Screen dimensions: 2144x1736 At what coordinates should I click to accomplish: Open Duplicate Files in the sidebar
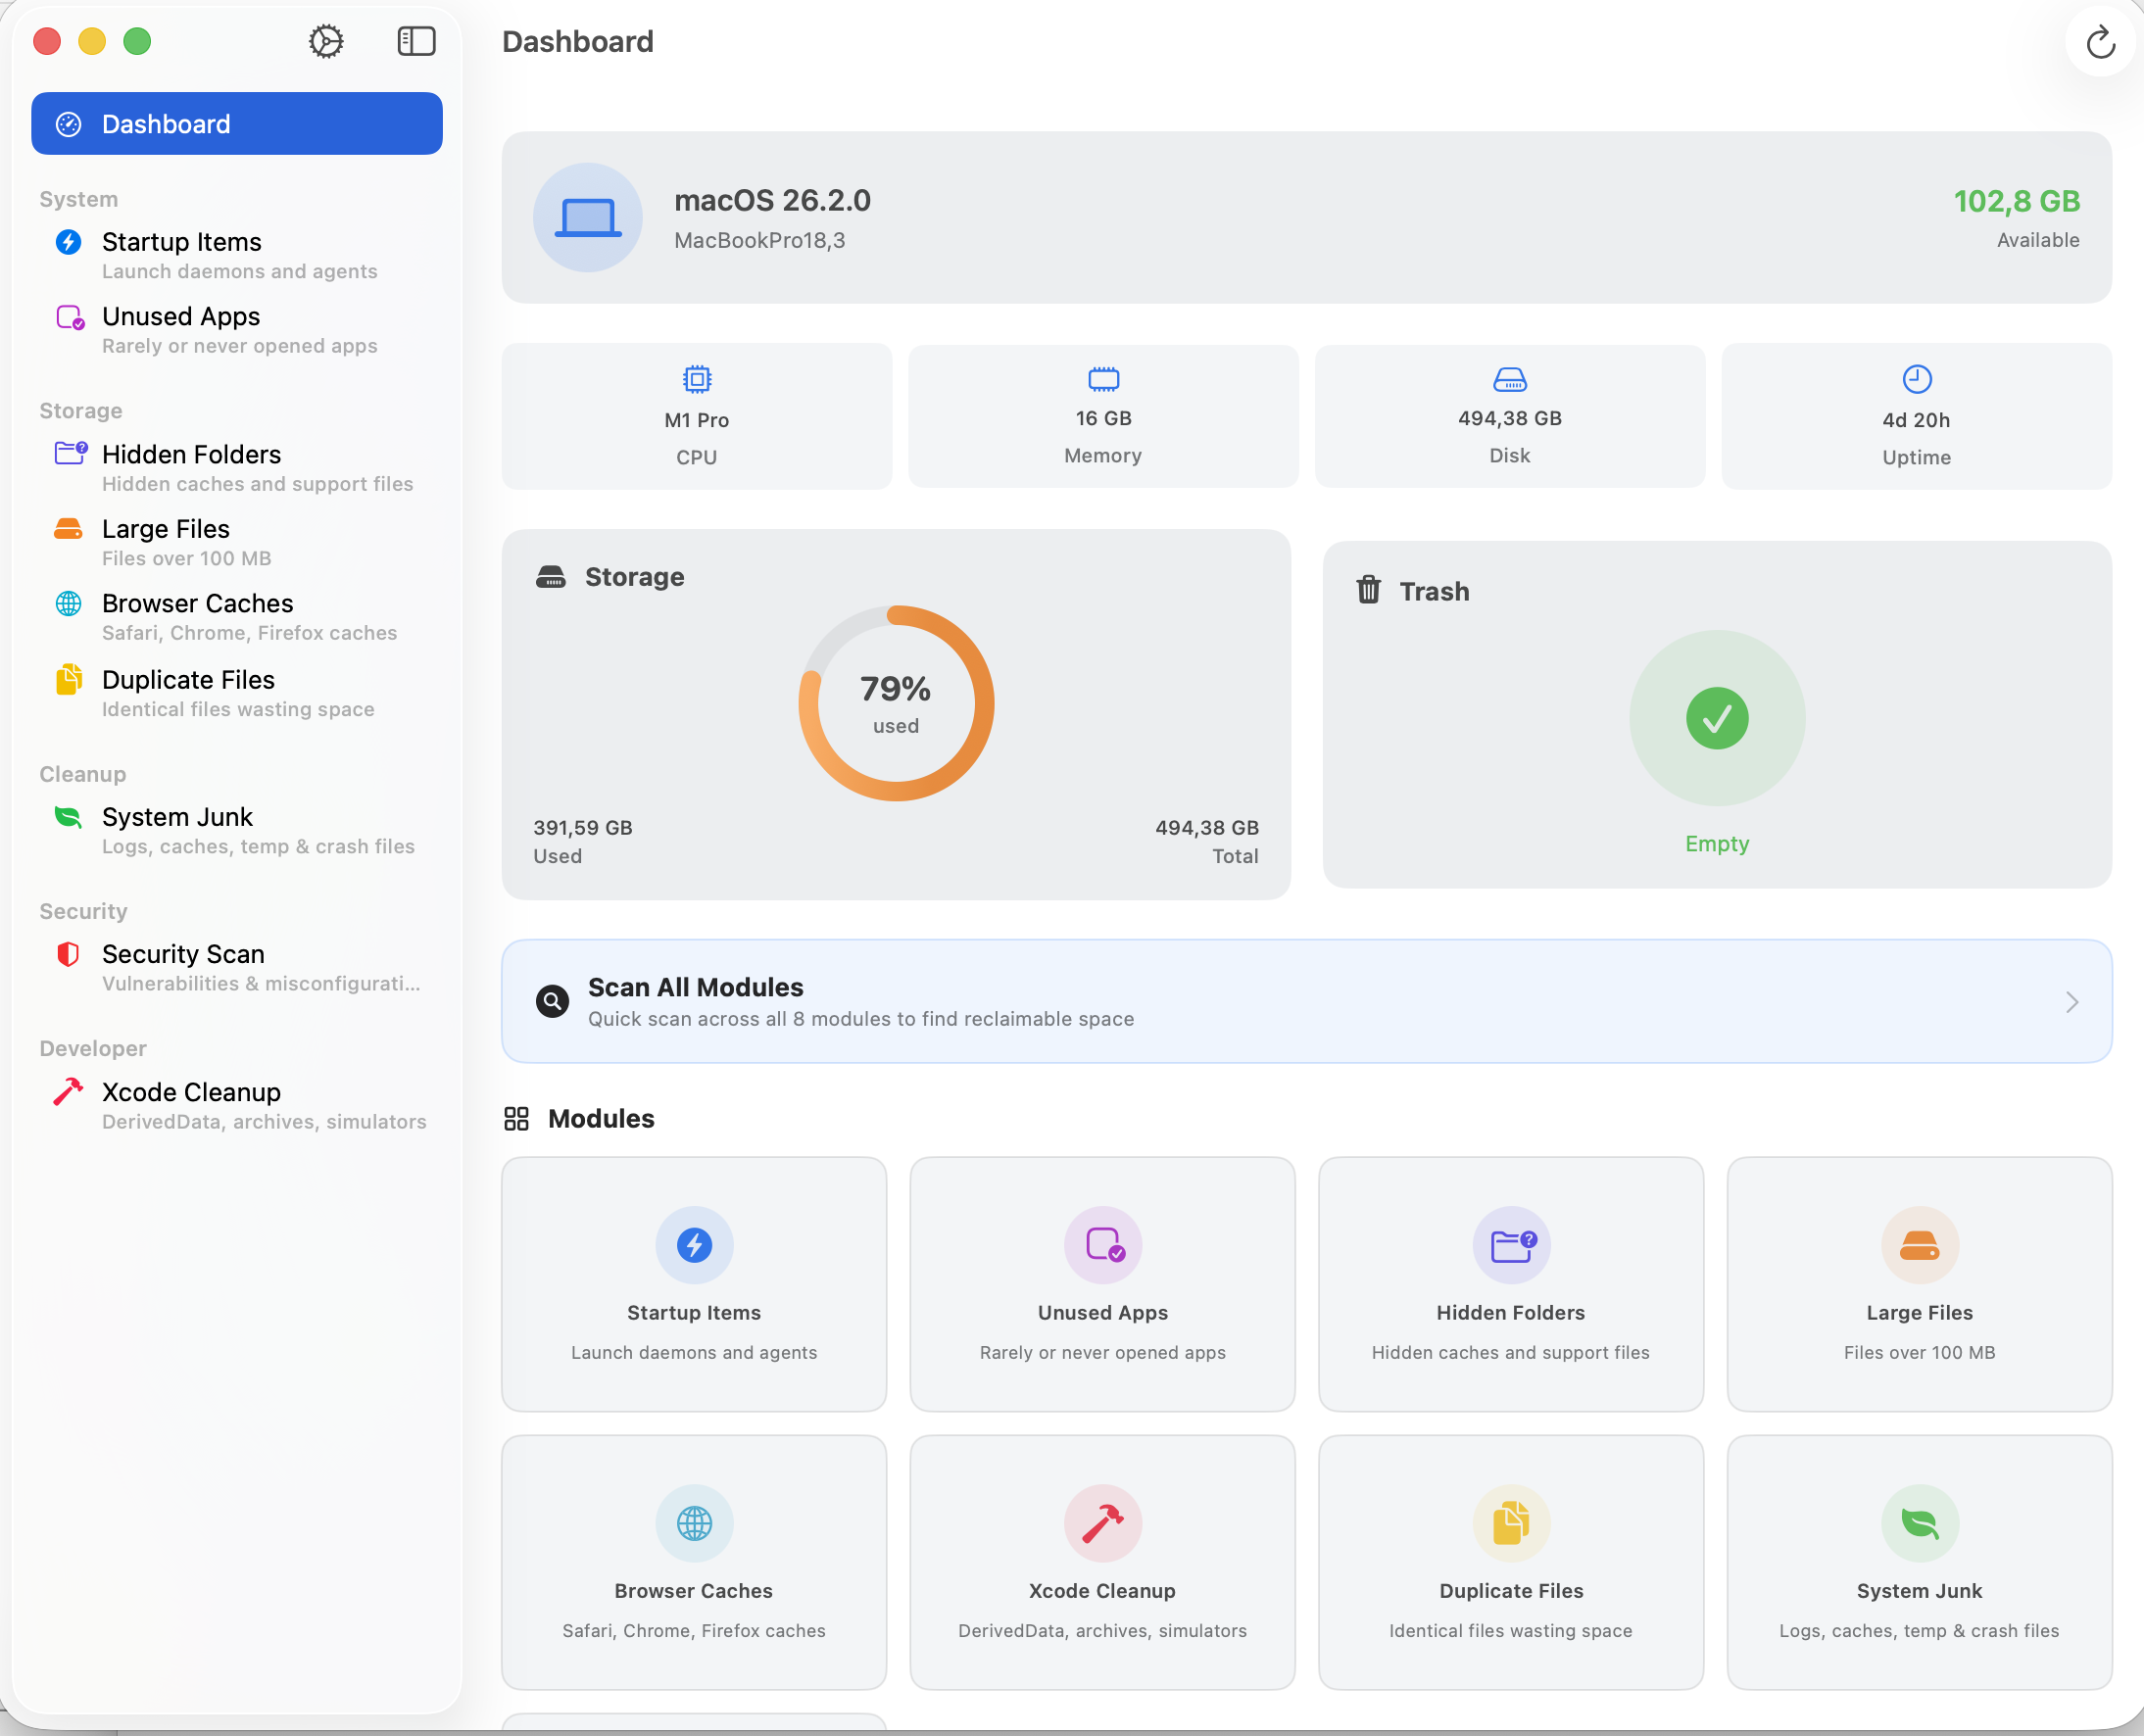(x=237, y=693)
